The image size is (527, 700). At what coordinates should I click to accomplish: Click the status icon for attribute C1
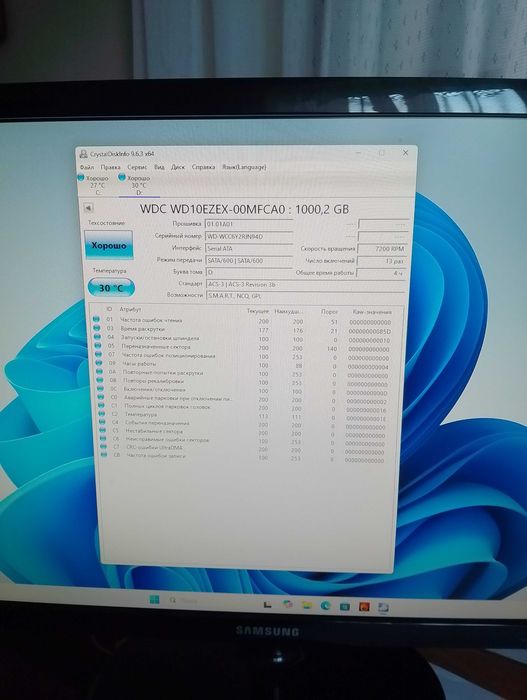point(101,405)
